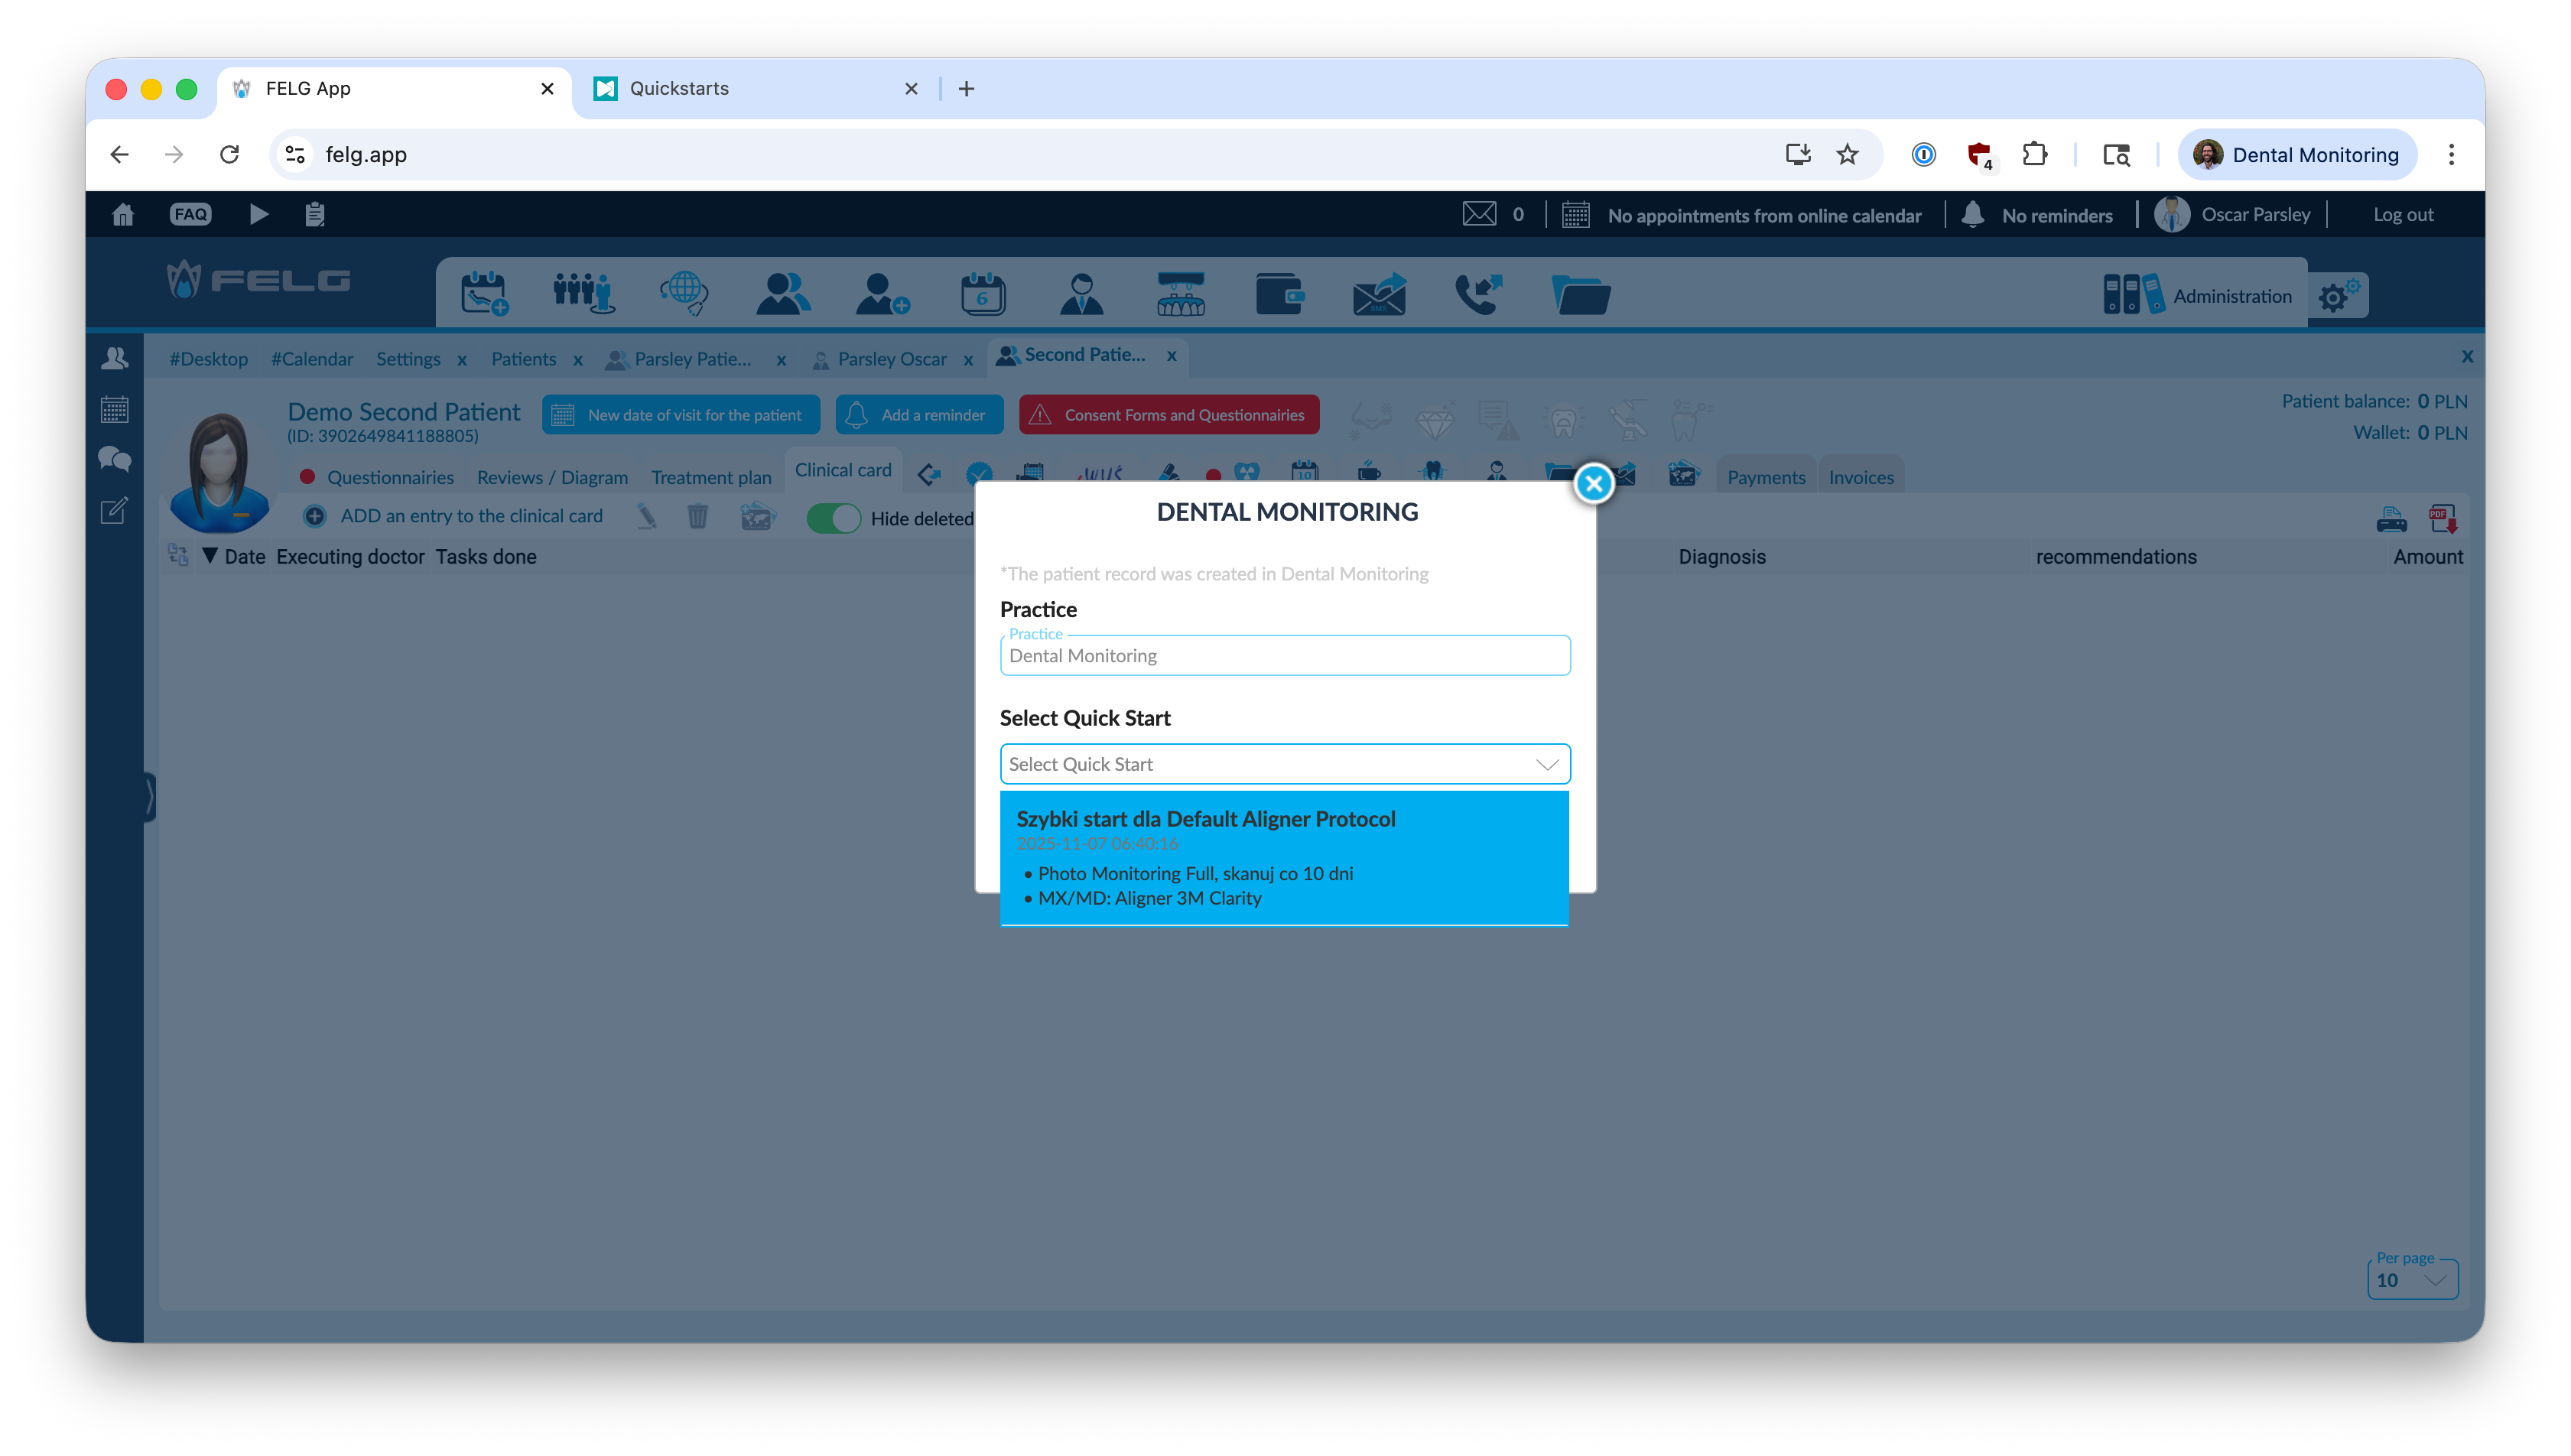
Task: Open the Treatment plan tab
Action: [711, 477]
